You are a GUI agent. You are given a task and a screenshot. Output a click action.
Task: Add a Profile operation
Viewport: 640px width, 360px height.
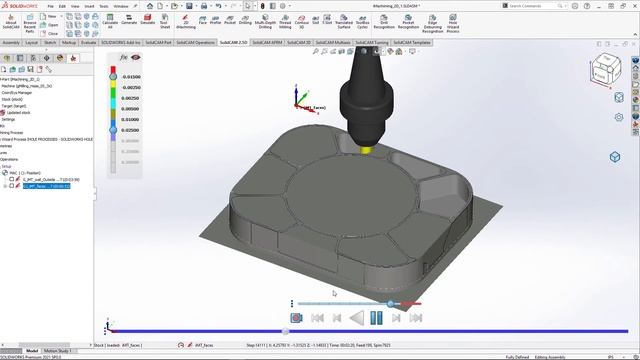pos(215,19)
